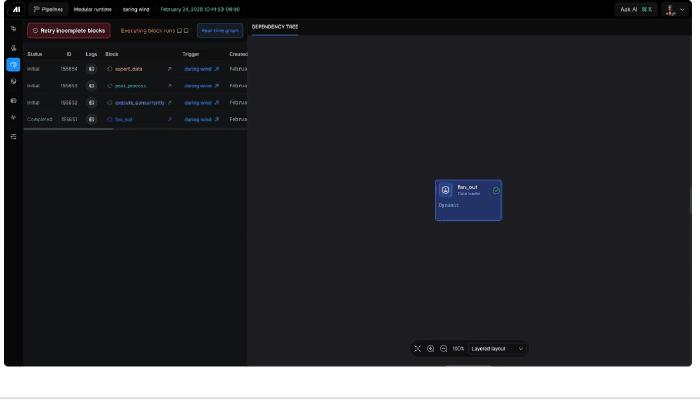Click the Status column header
700x399 pixels.
34,54
